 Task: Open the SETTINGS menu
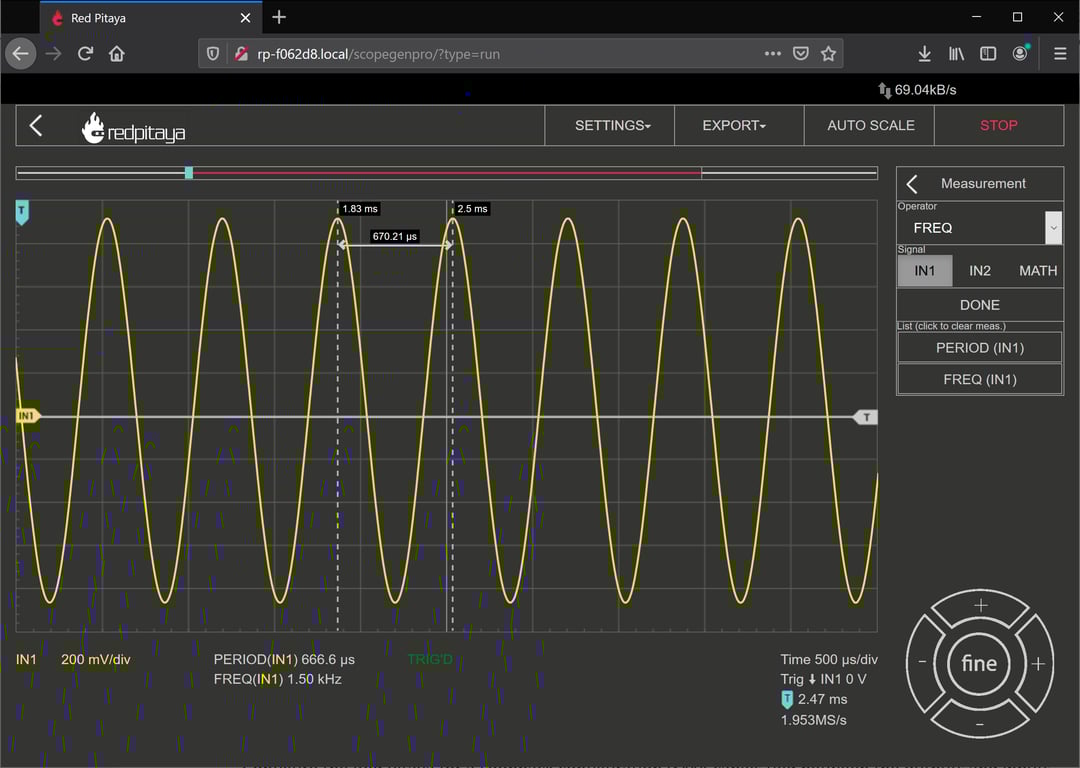click(x=612, y=125)
